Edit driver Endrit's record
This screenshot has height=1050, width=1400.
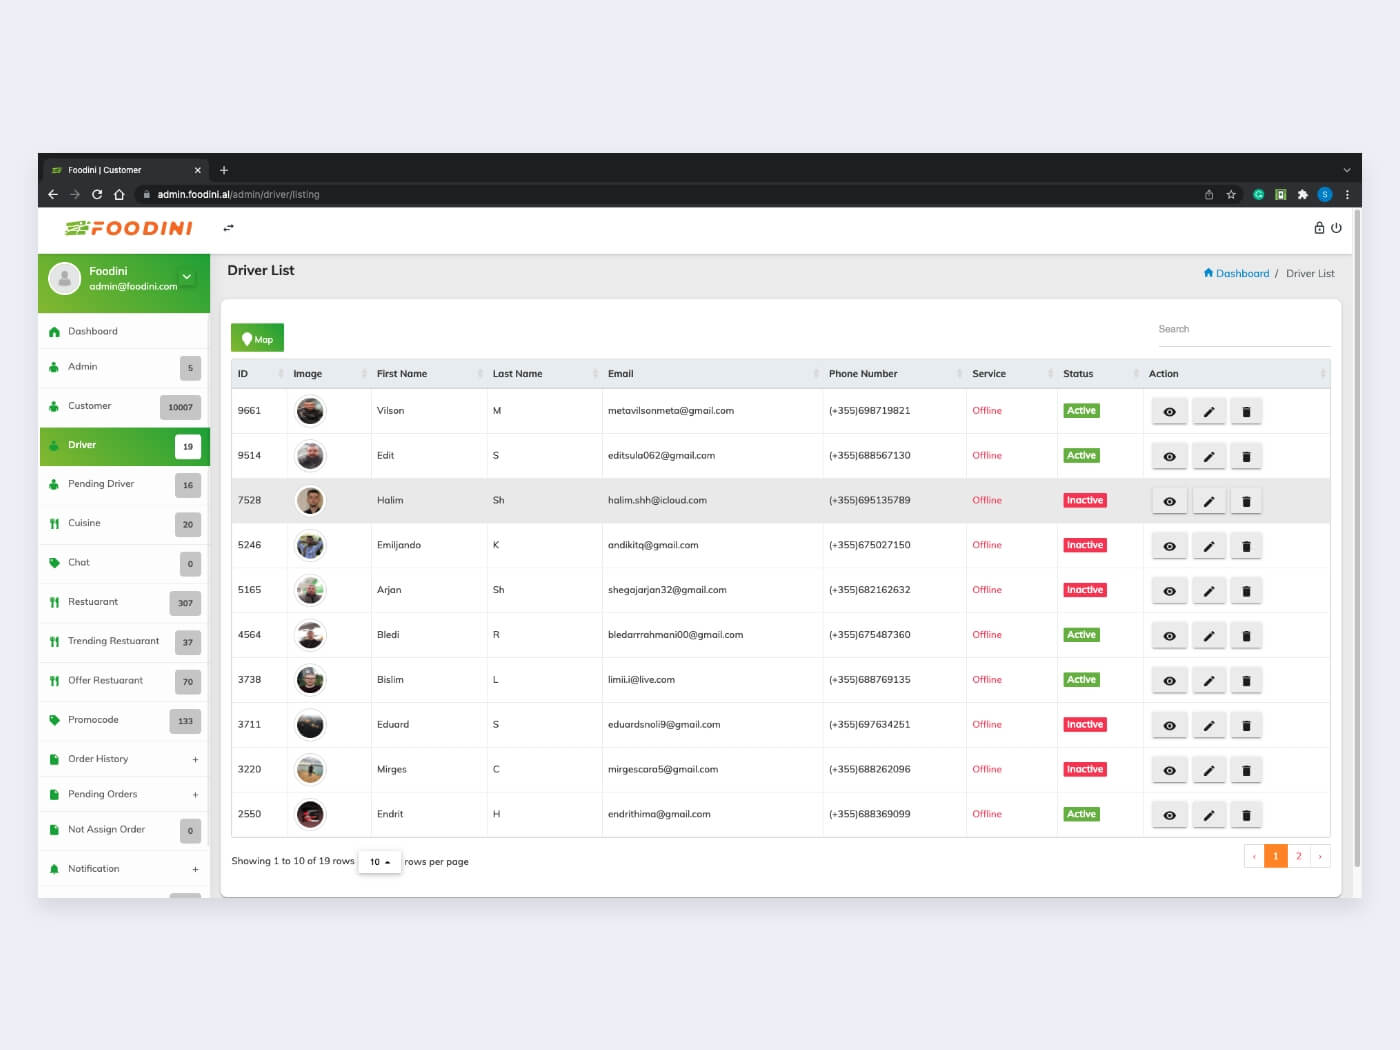[x=1208, y=816]
